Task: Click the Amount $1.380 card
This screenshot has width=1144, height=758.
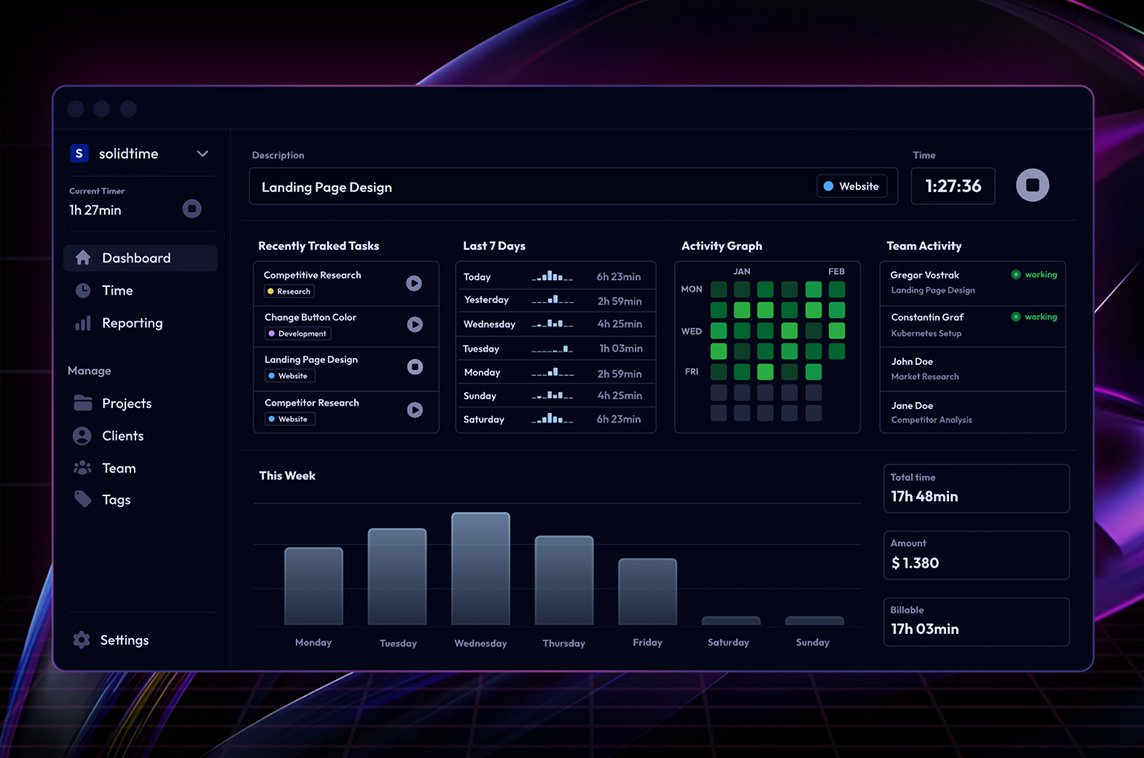Action: (x=976, y=555)
